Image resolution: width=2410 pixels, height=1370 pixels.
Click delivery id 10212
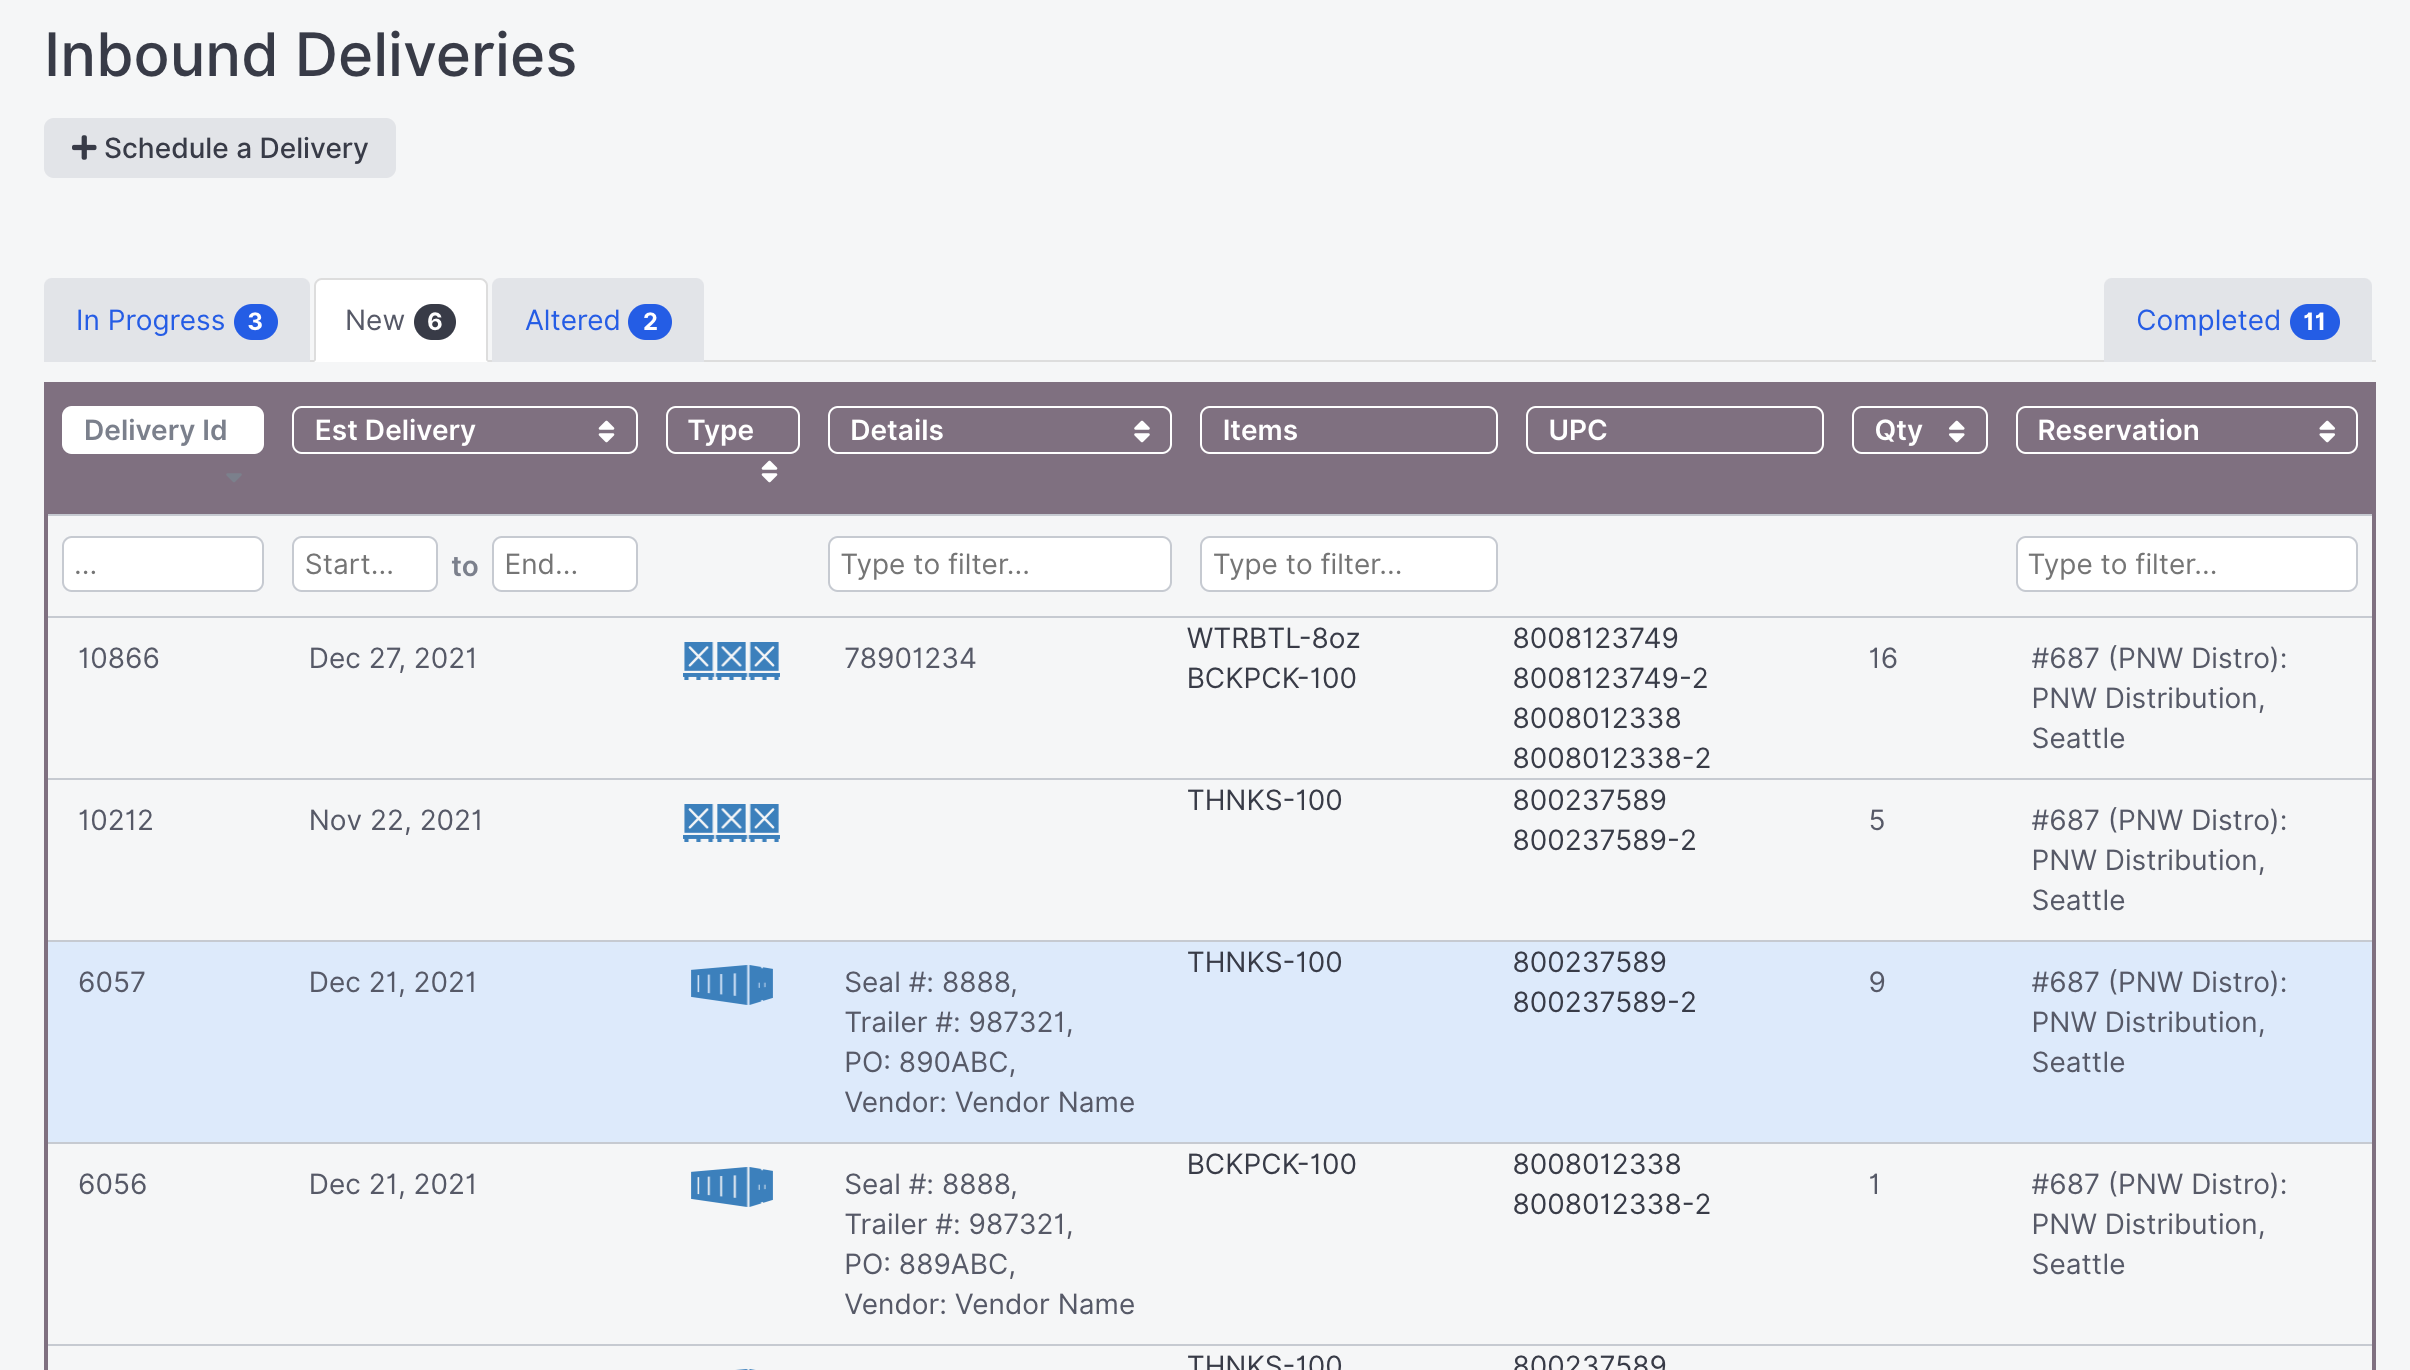pyautogui.click(x=116, y=820)
